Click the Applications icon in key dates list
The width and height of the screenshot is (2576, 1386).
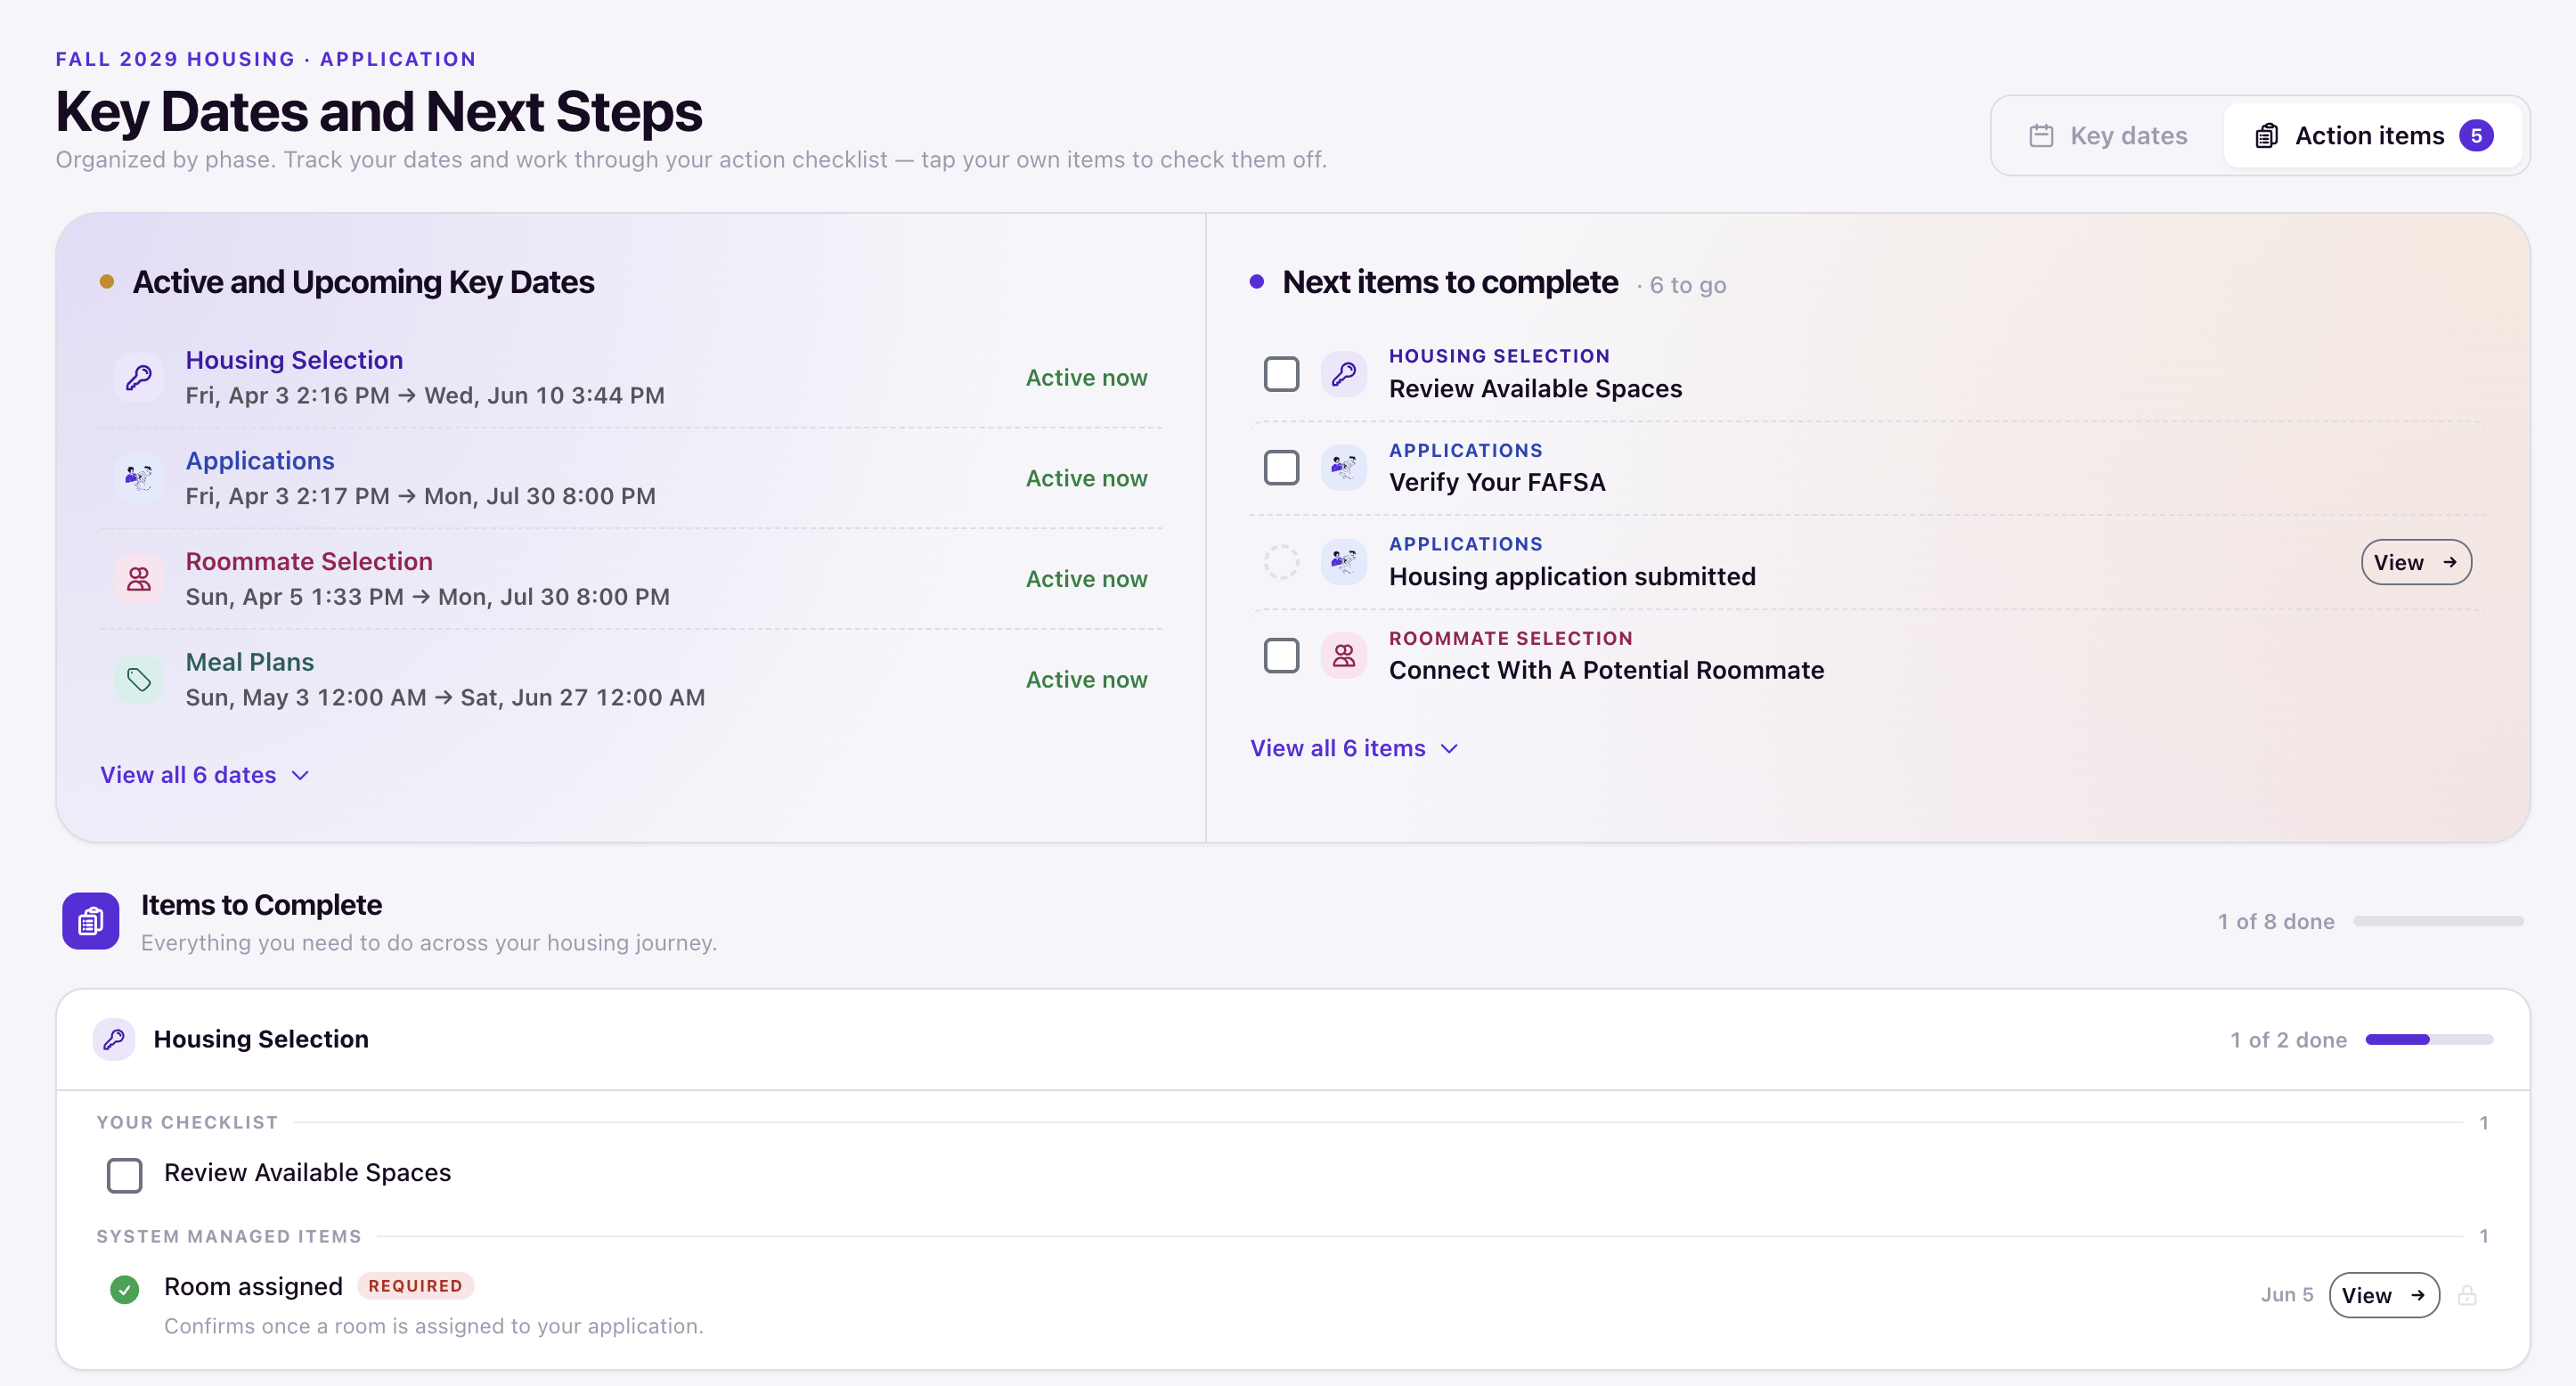coord(139,478)
